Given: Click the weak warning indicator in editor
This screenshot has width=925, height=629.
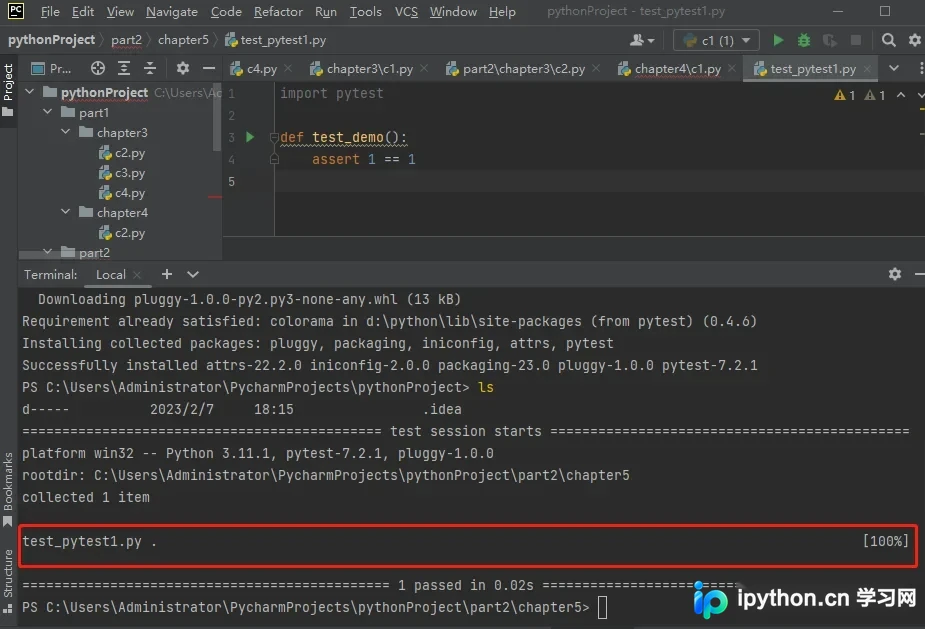Looking at the screenshot, I should pos(874,95).
